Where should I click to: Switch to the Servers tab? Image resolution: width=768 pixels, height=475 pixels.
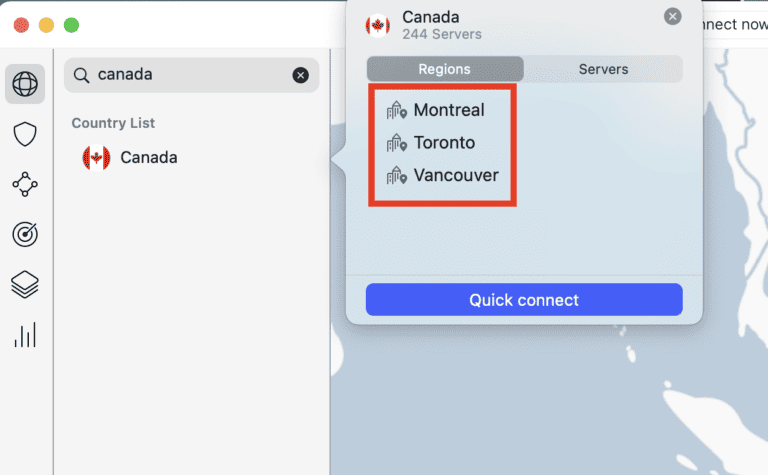[603, 69]
